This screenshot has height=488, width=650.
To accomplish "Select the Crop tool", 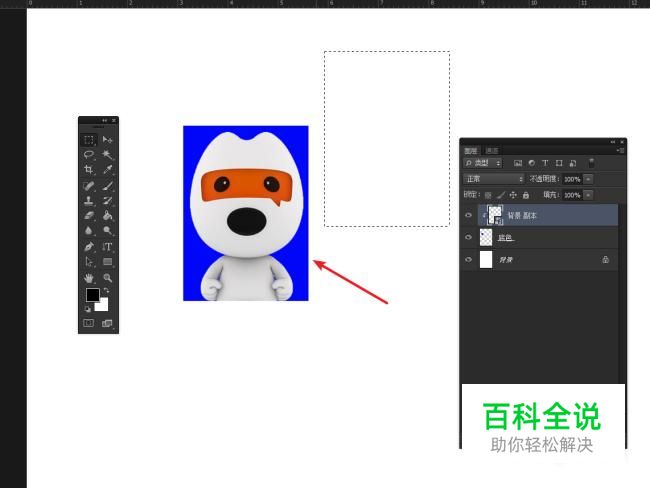I will (x=89, y=170).
